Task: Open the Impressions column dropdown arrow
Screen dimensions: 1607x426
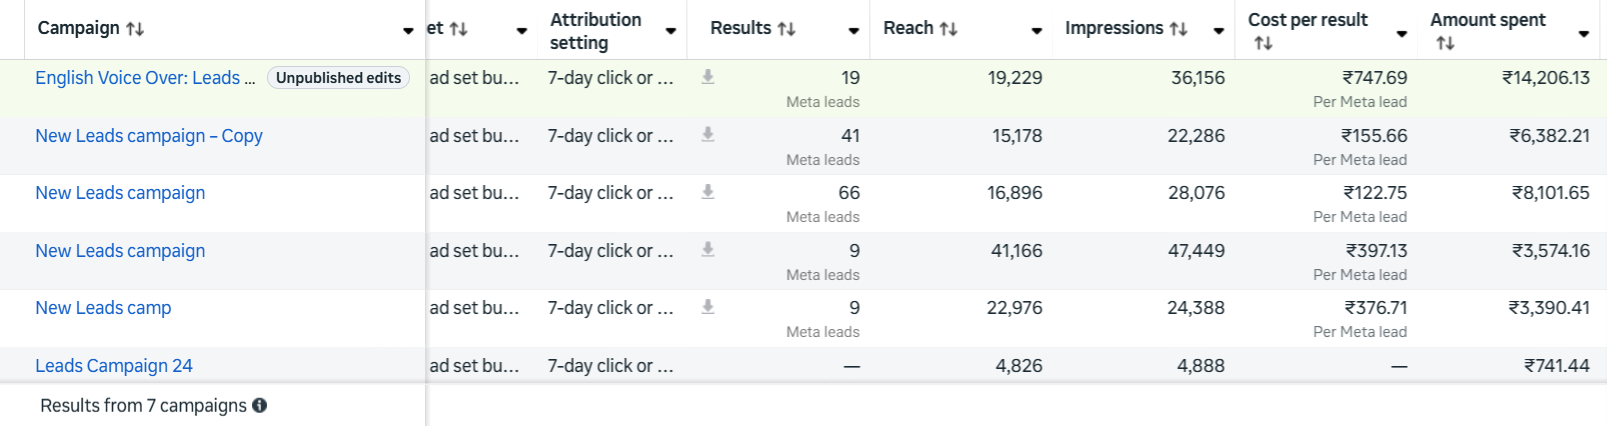Action: click(x=1219, y=31)
